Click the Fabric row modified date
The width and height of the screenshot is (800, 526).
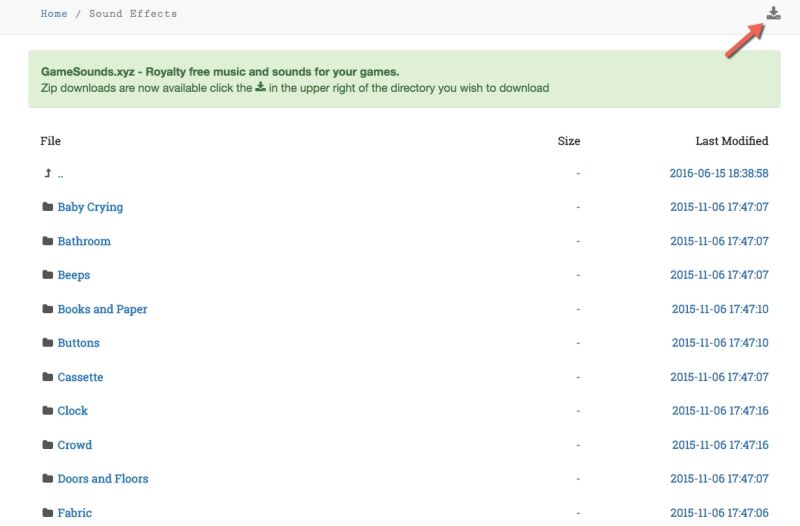pos(719,512)
